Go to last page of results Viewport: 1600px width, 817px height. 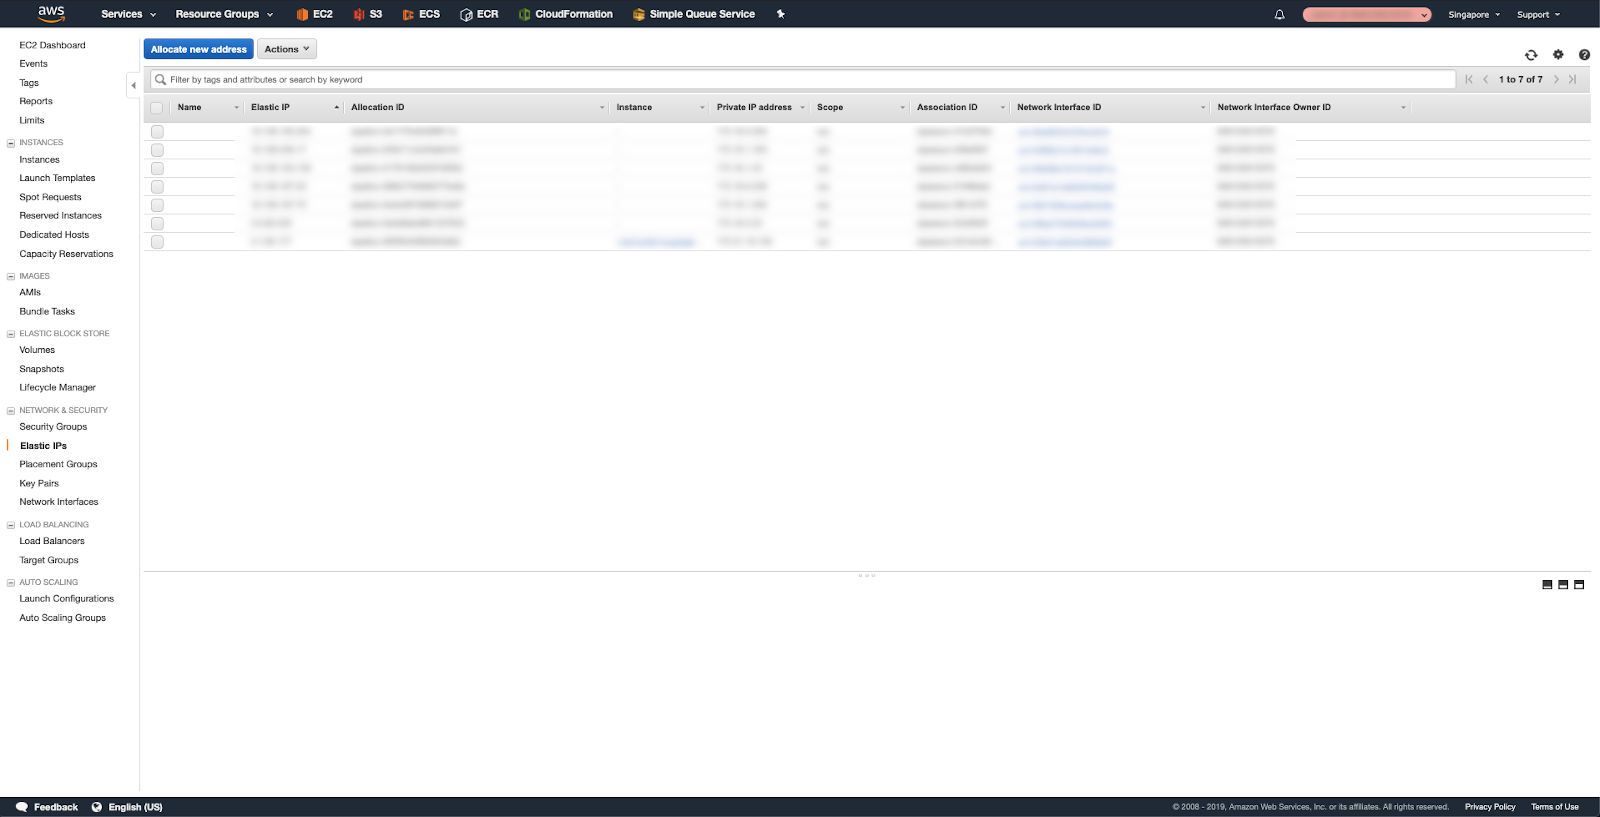1573,79
